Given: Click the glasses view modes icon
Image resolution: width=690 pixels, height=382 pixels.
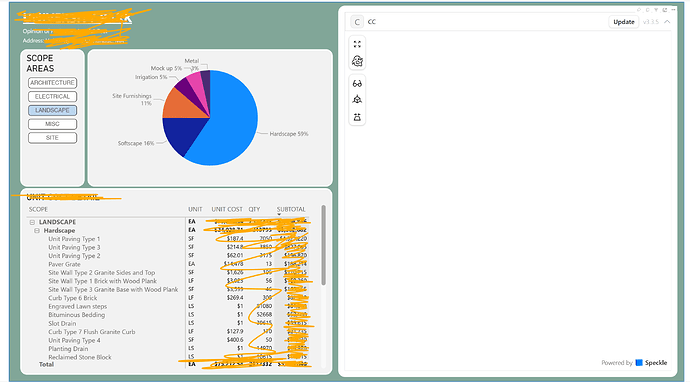Looking at the screenshot, I should [x=357, y=83].
